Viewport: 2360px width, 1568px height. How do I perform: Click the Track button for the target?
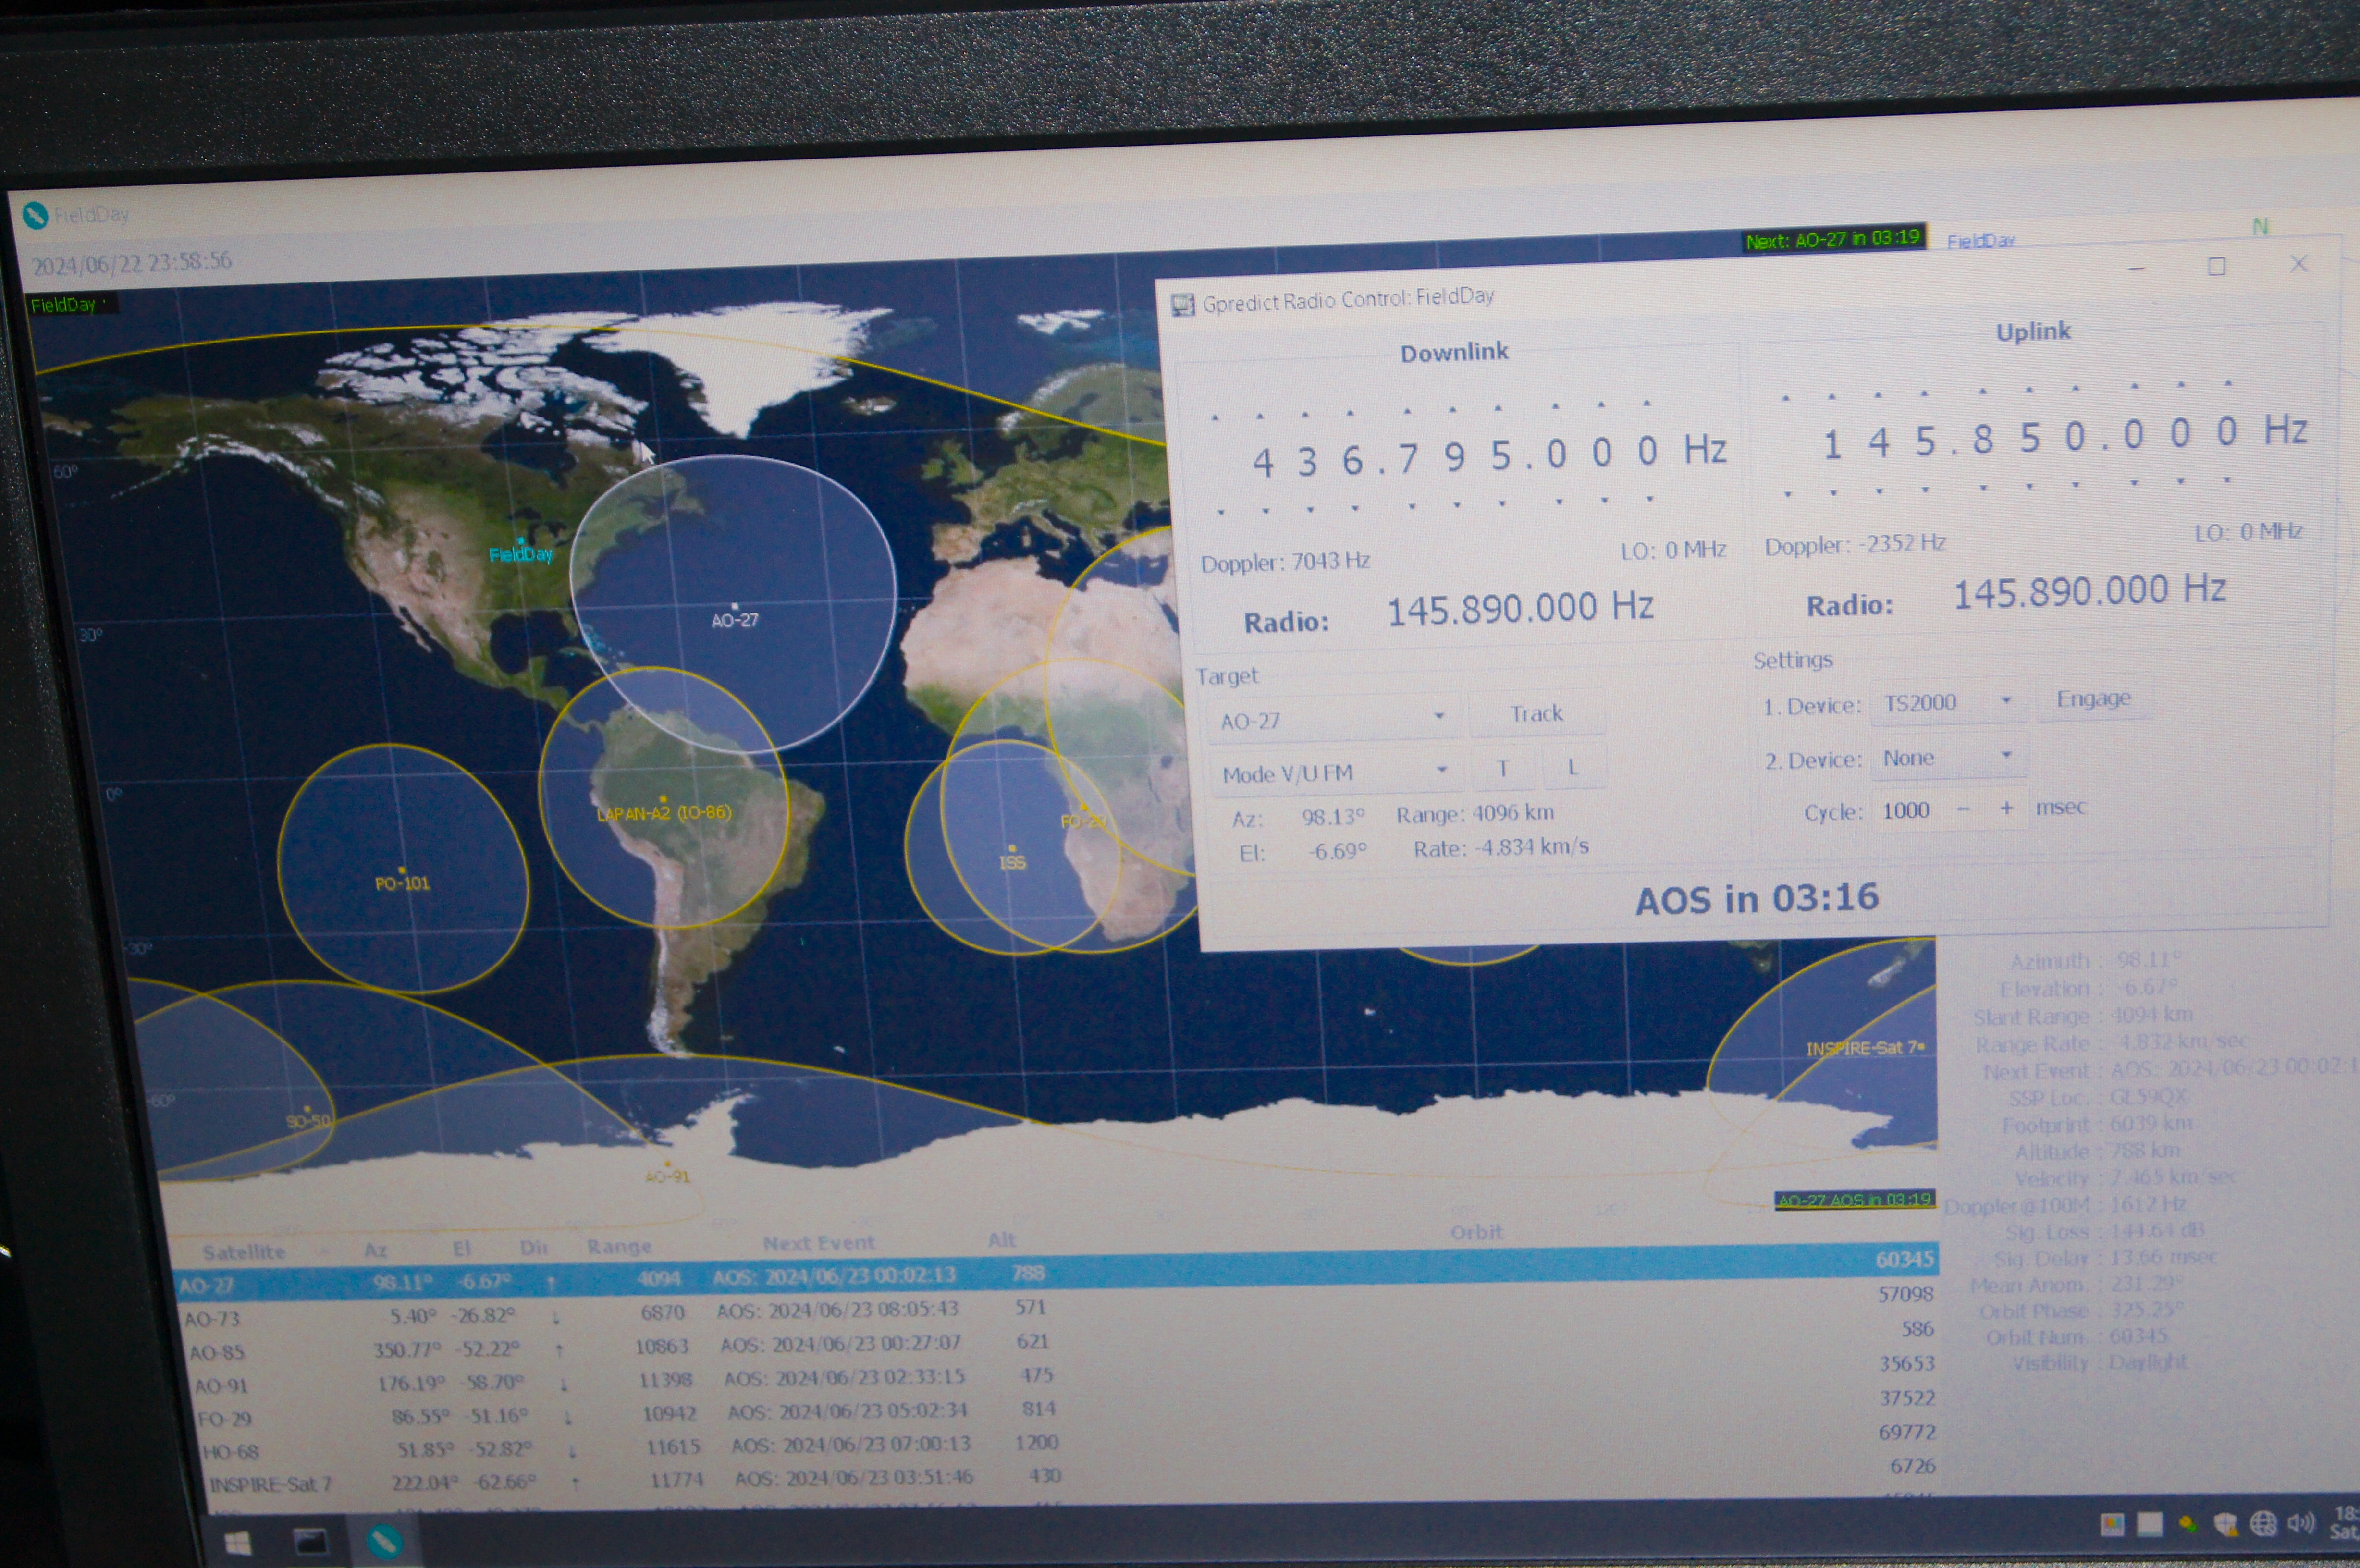1536,713
